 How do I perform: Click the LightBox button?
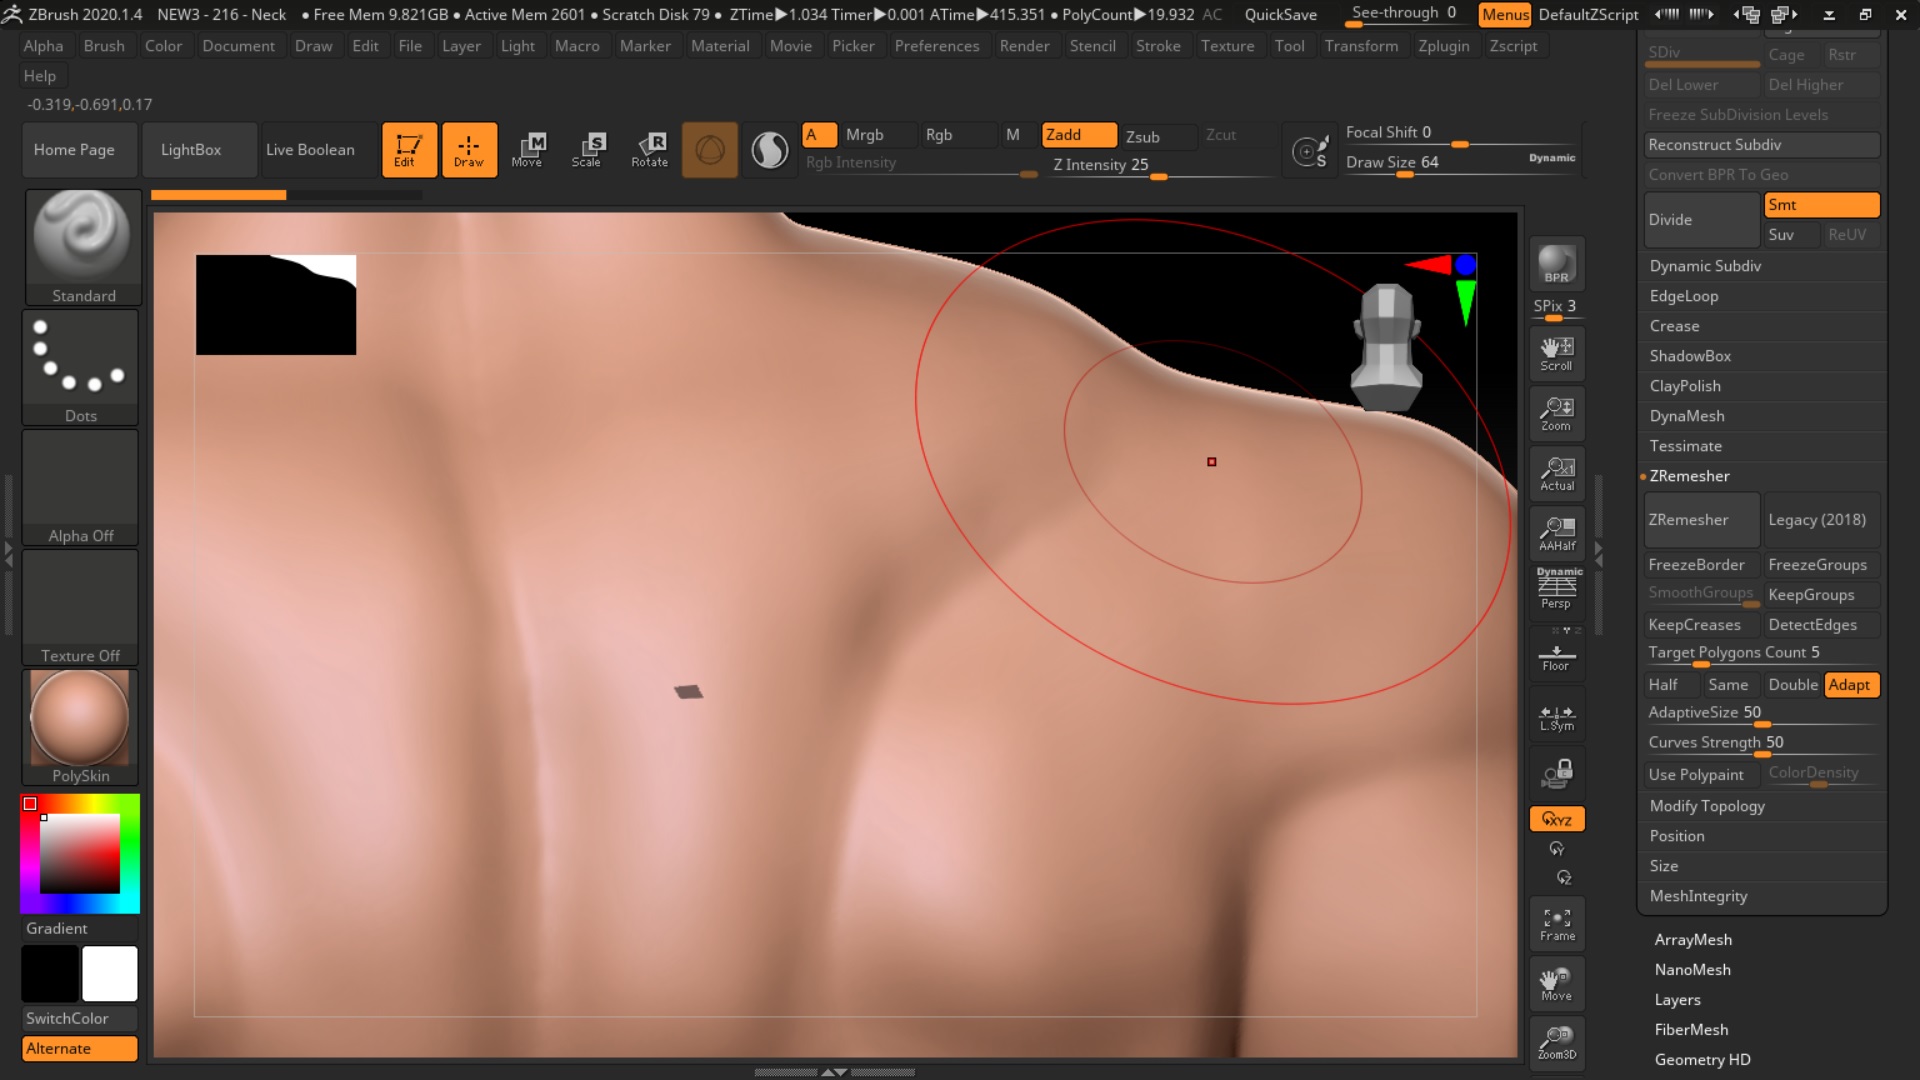[x=191, y=150]
